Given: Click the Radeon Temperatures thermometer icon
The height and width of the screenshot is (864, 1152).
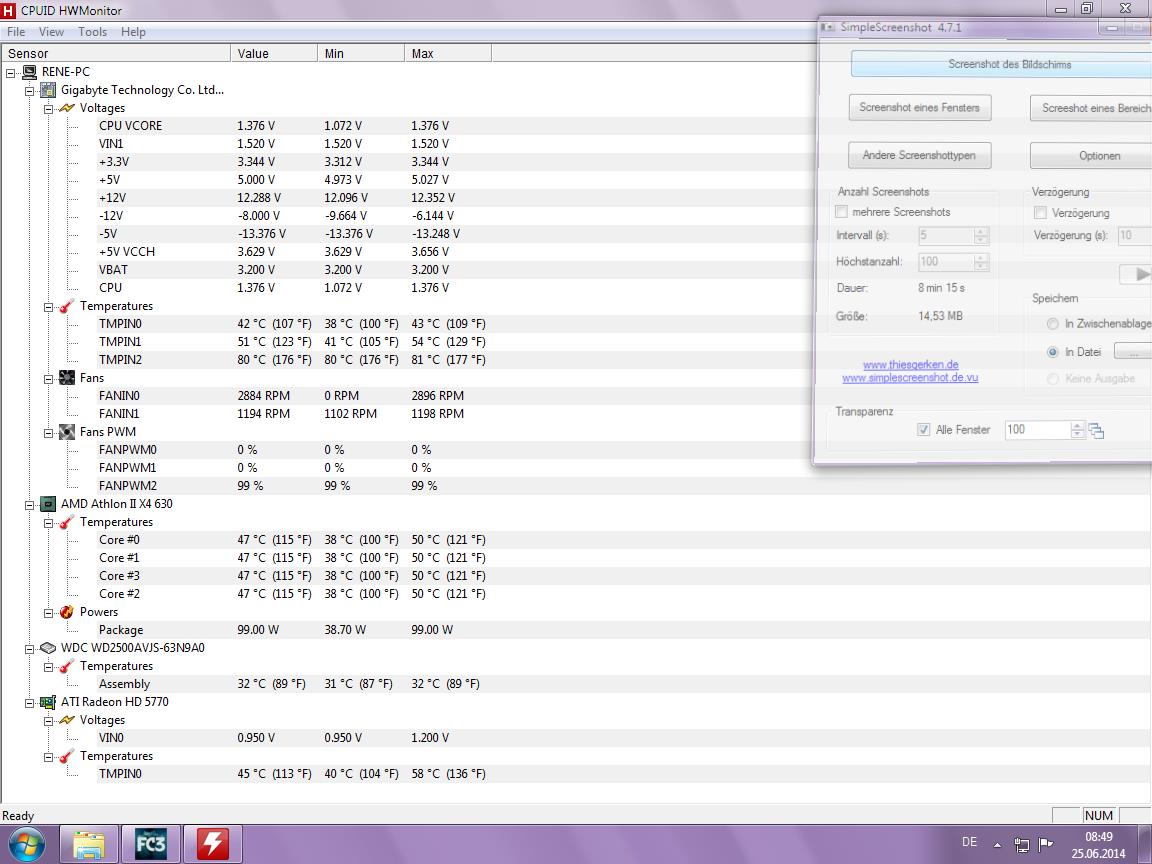Looking at the screenshot, I should (x=67, y=756).
